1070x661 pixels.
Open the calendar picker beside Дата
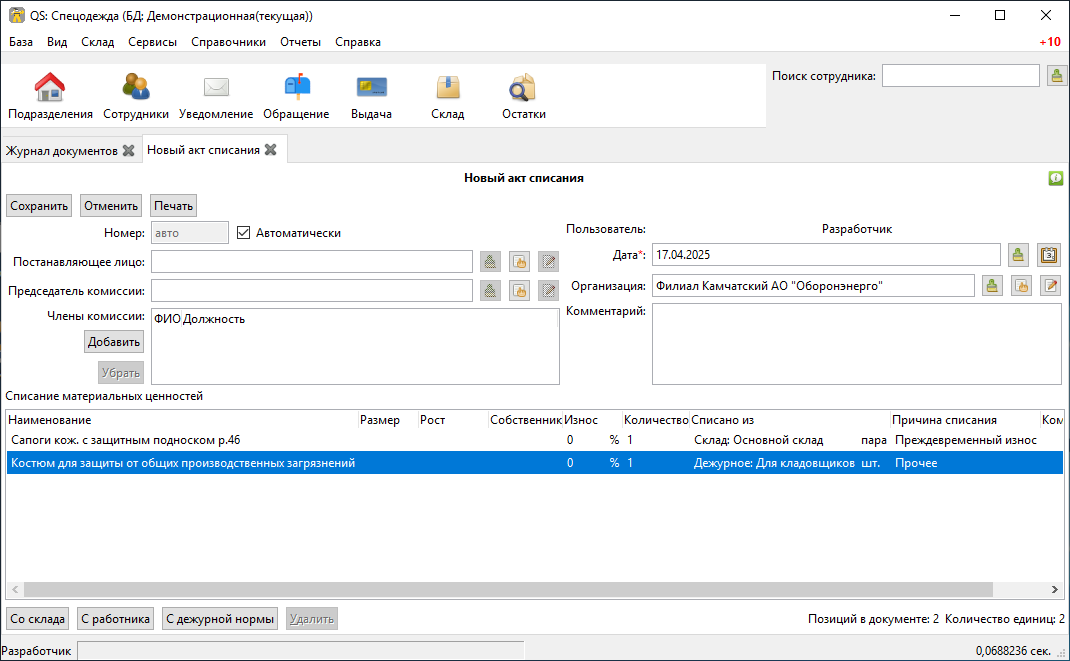pos(1048,255)
